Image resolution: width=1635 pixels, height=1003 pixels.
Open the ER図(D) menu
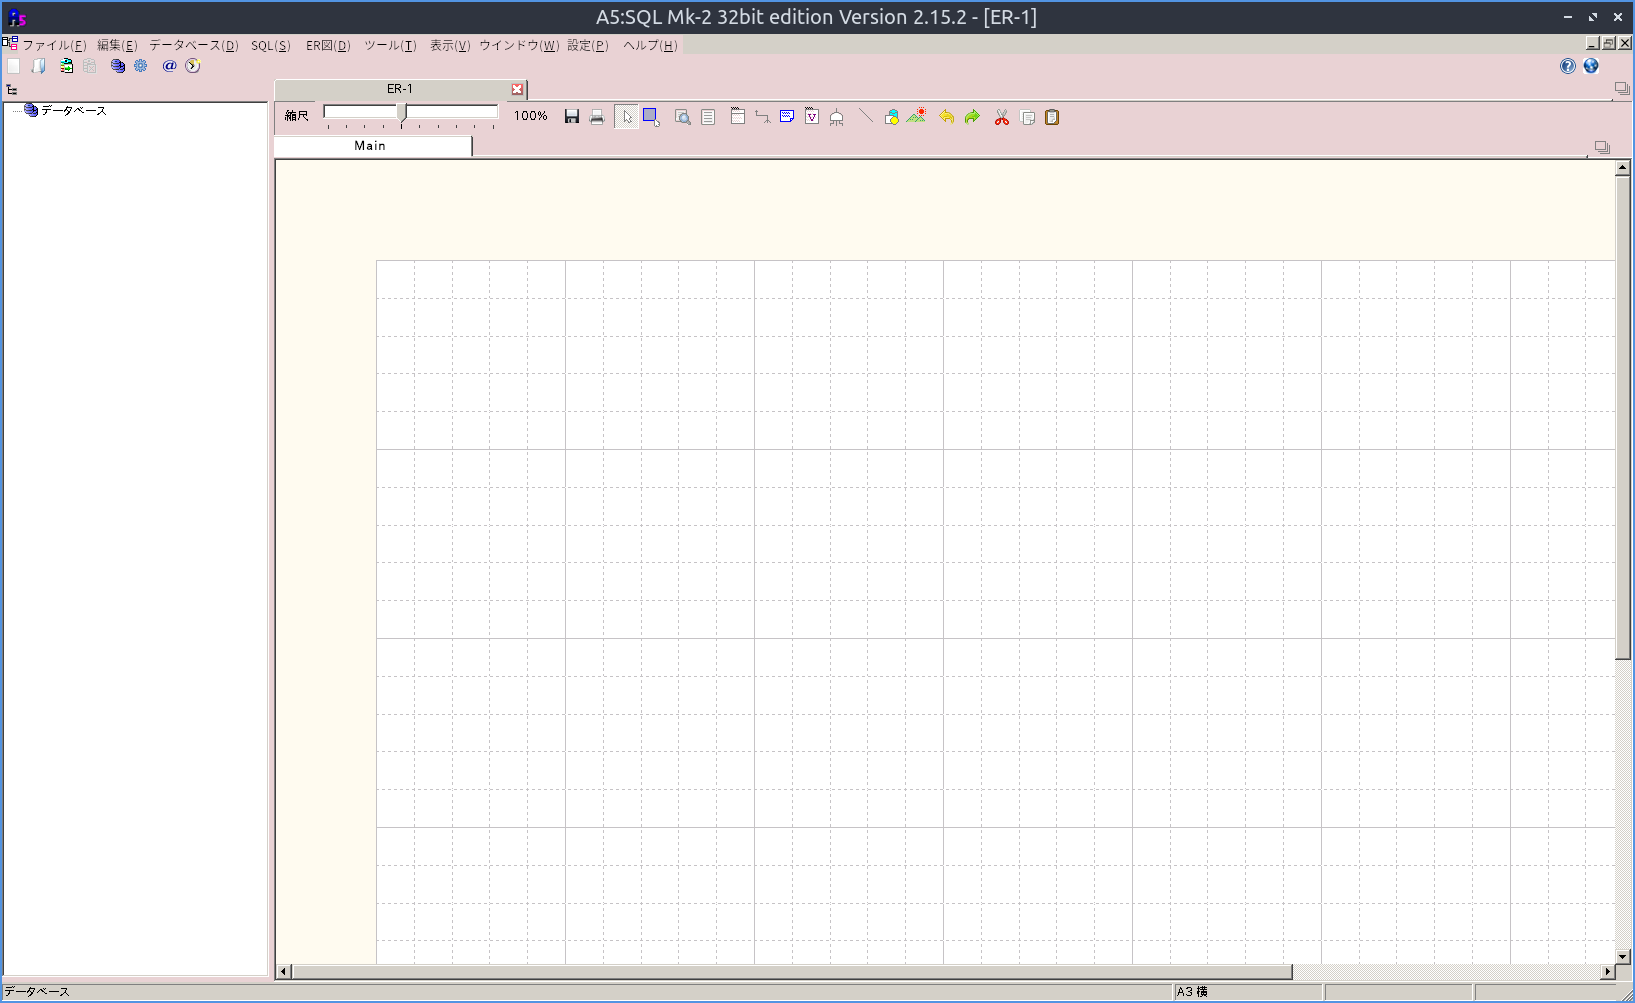tap(328, 45)
